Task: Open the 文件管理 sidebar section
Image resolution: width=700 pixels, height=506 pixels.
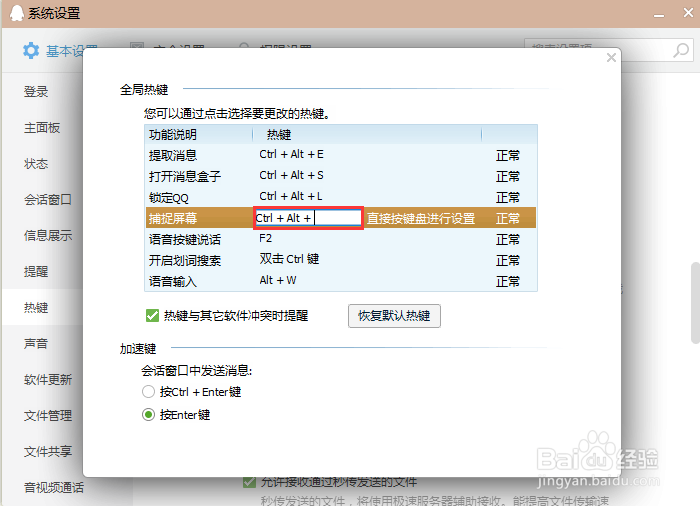Action: coord(48,415)
